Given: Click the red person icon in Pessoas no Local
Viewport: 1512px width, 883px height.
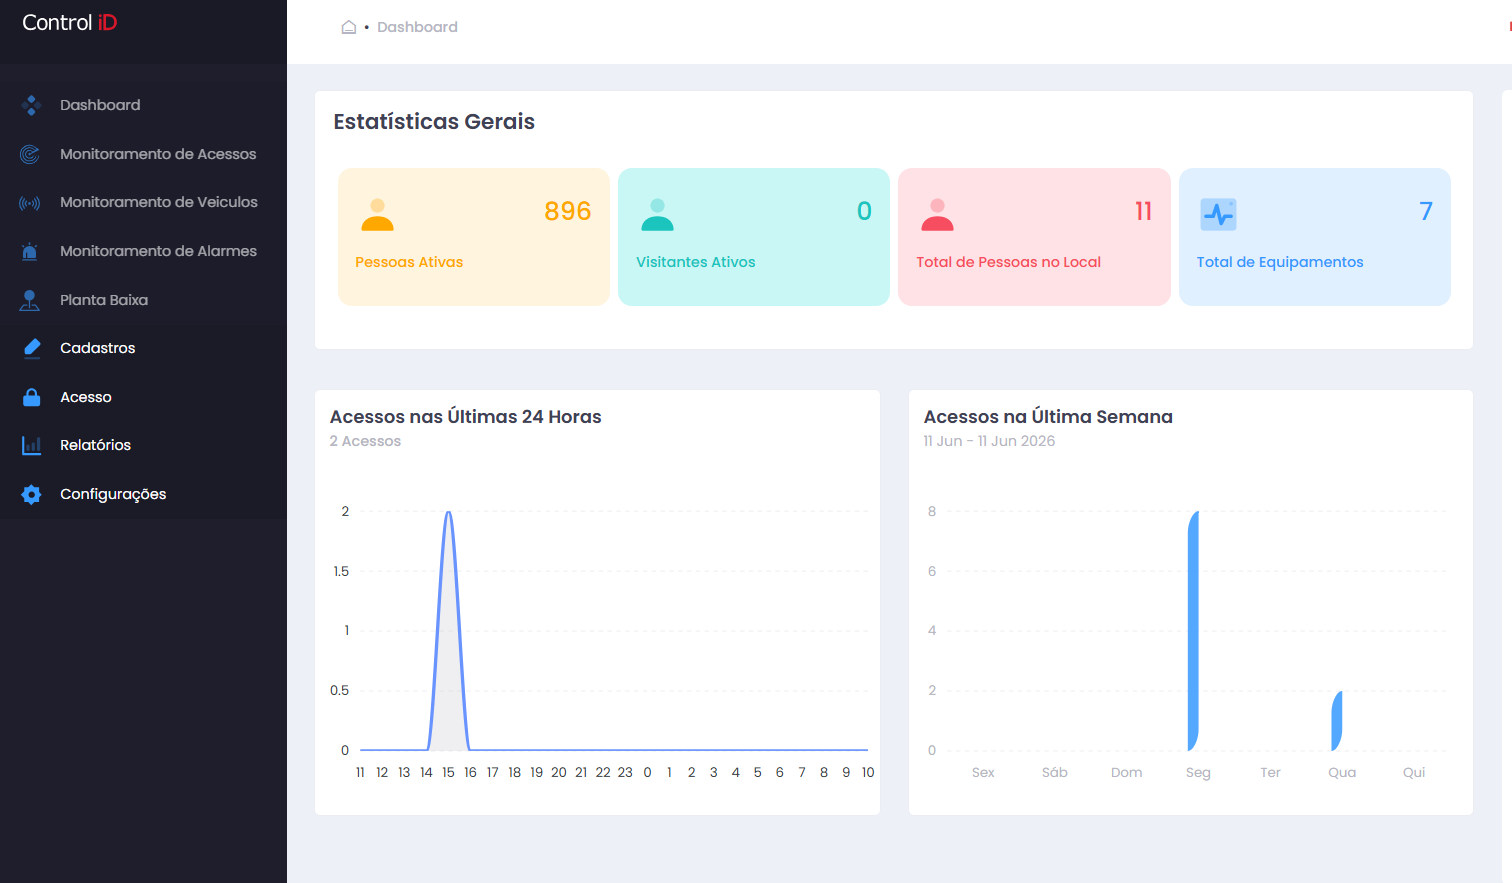Looking at the screenshot, I should coord(937,215).
